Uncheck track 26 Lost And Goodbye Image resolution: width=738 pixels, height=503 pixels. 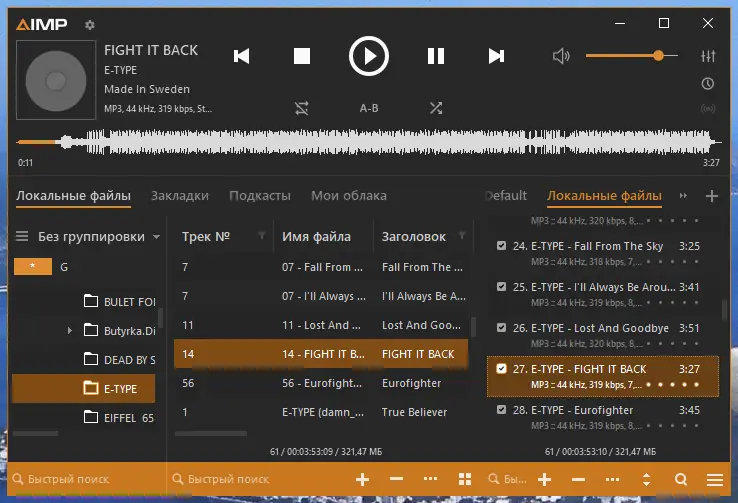pos(501,327)
